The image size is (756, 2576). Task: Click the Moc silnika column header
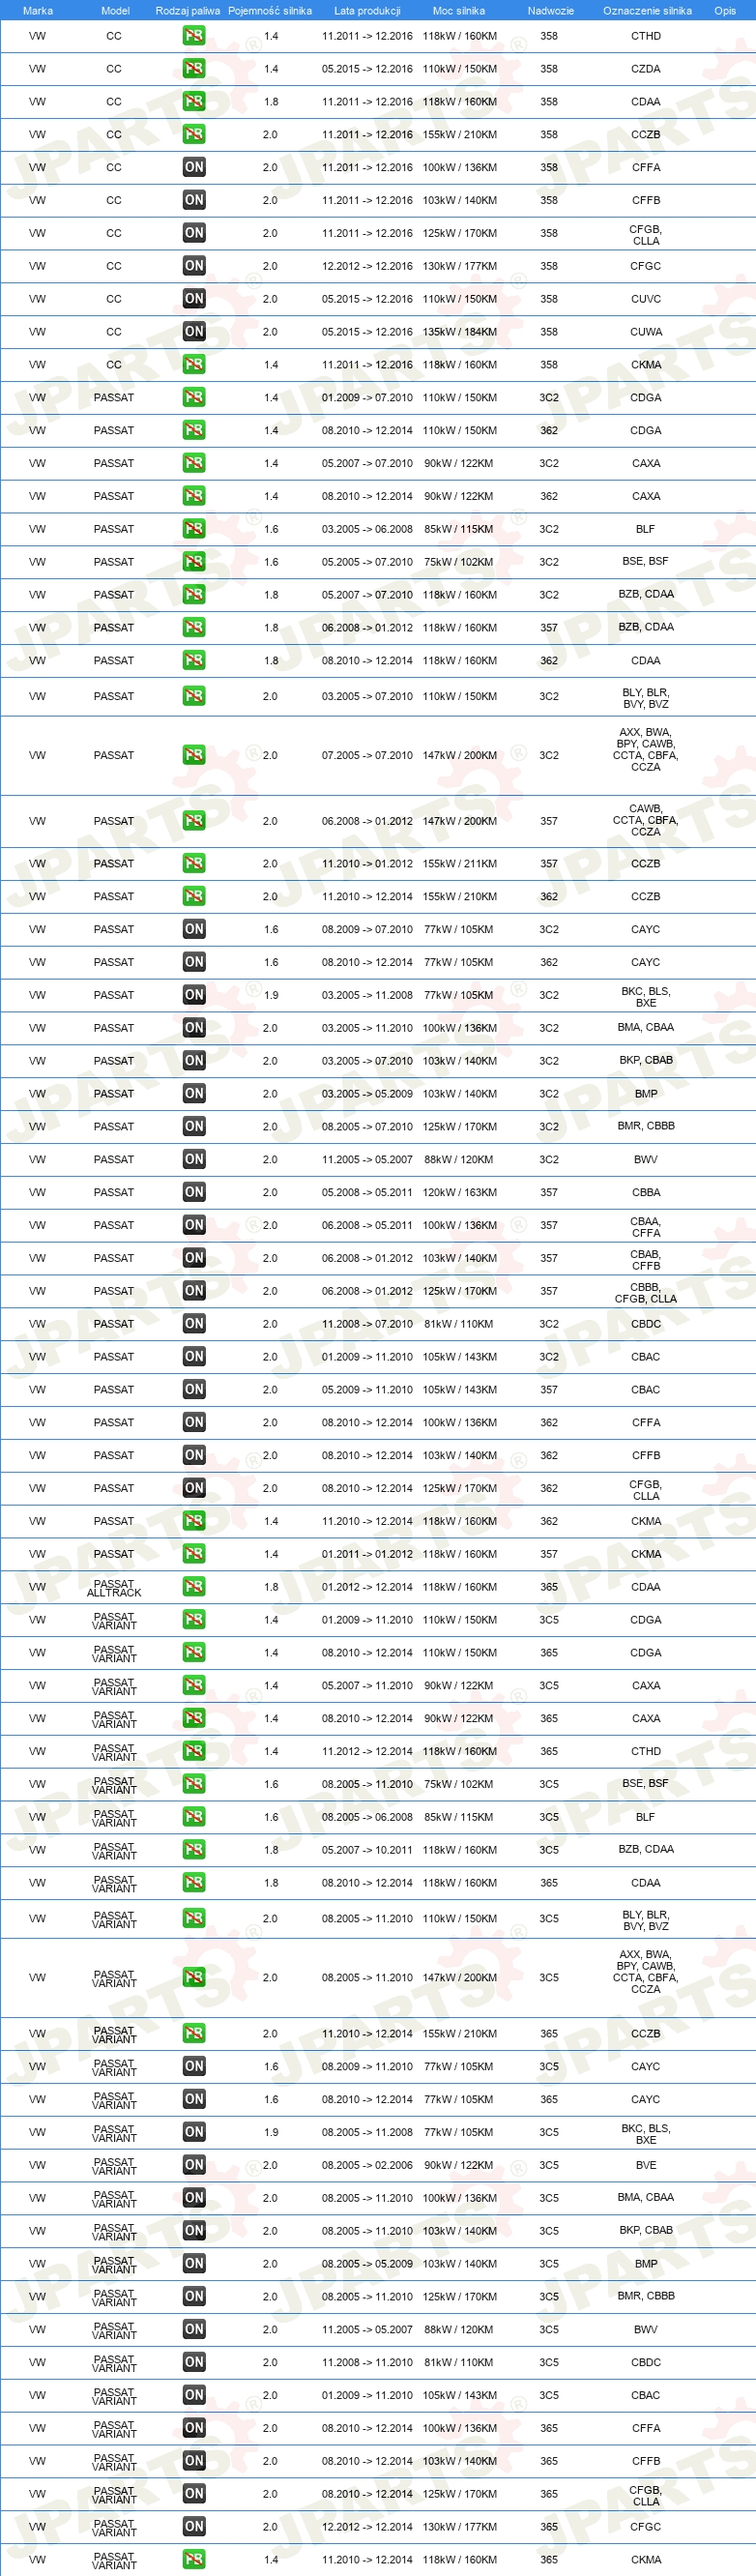459,11
